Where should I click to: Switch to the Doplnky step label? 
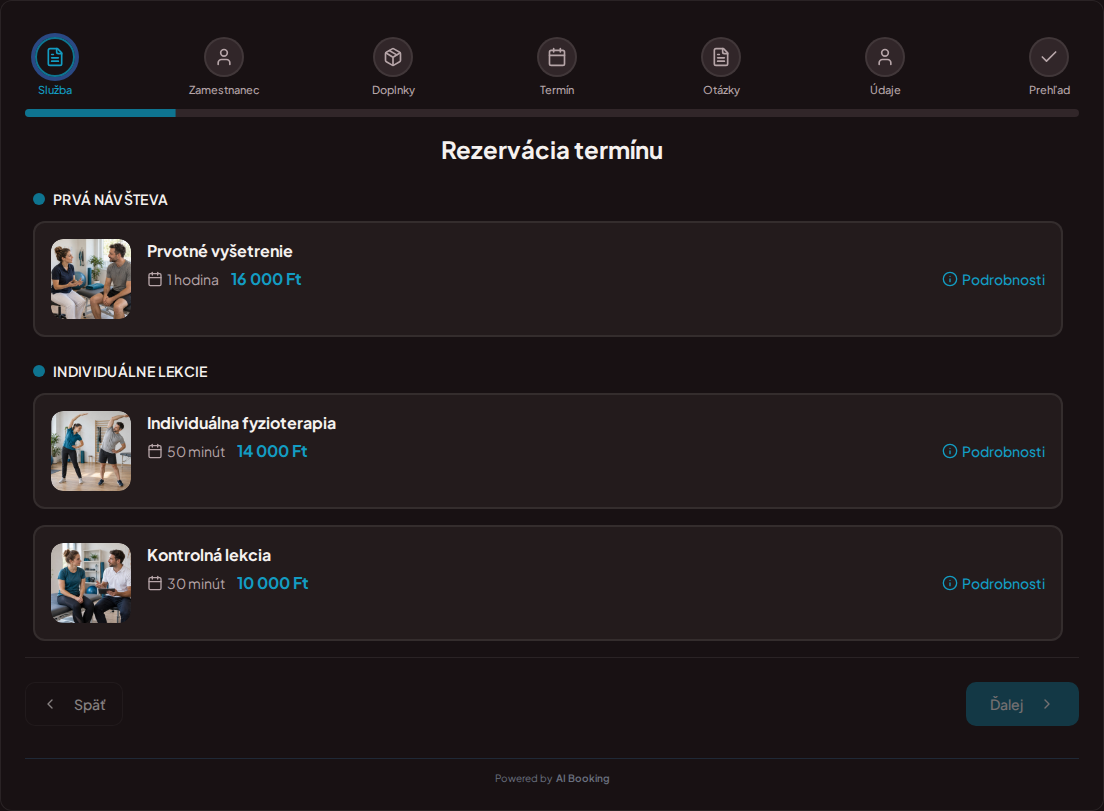point(393,90)
